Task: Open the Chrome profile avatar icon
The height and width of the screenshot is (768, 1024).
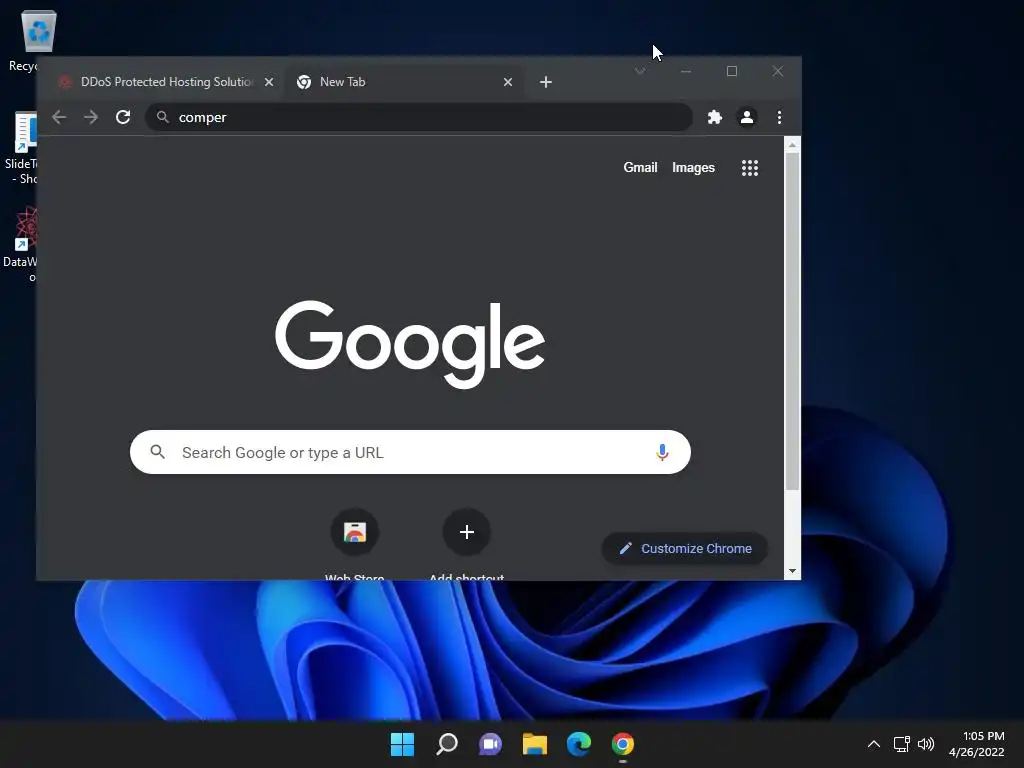Action: [x=746, y=118]
